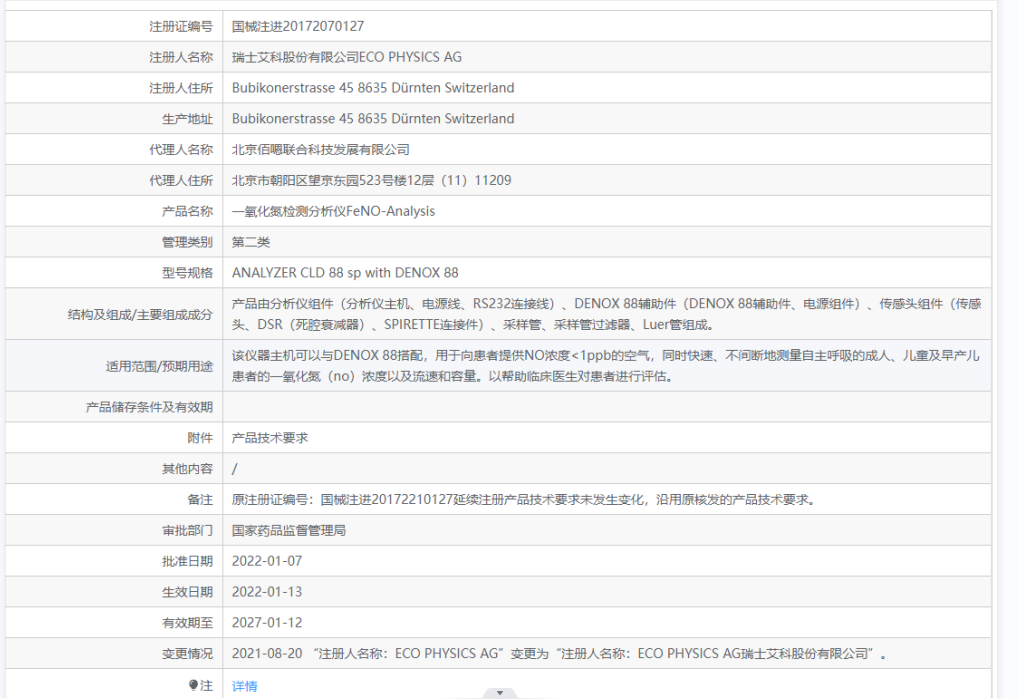The image size is (1019, 699).
Task: Click the 变更情况 2021-08-20 change record
Action: coord(559,654)
